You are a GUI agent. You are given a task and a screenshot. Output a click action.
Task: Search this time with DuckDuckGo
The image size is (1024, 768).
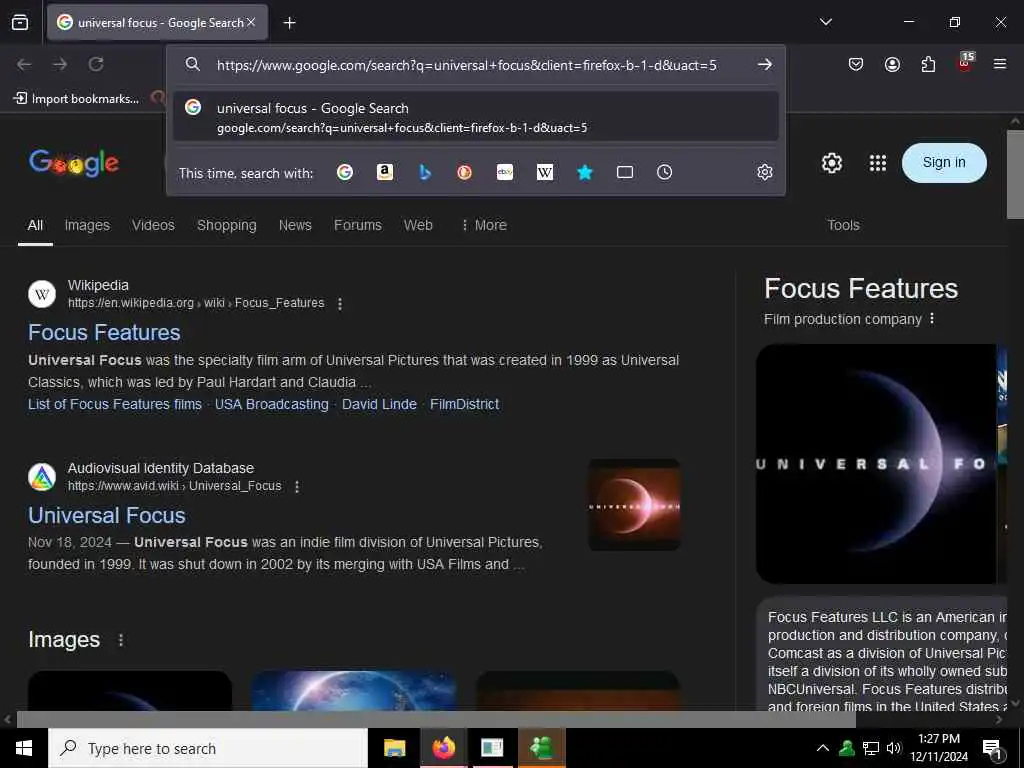[x=464, y=172]
